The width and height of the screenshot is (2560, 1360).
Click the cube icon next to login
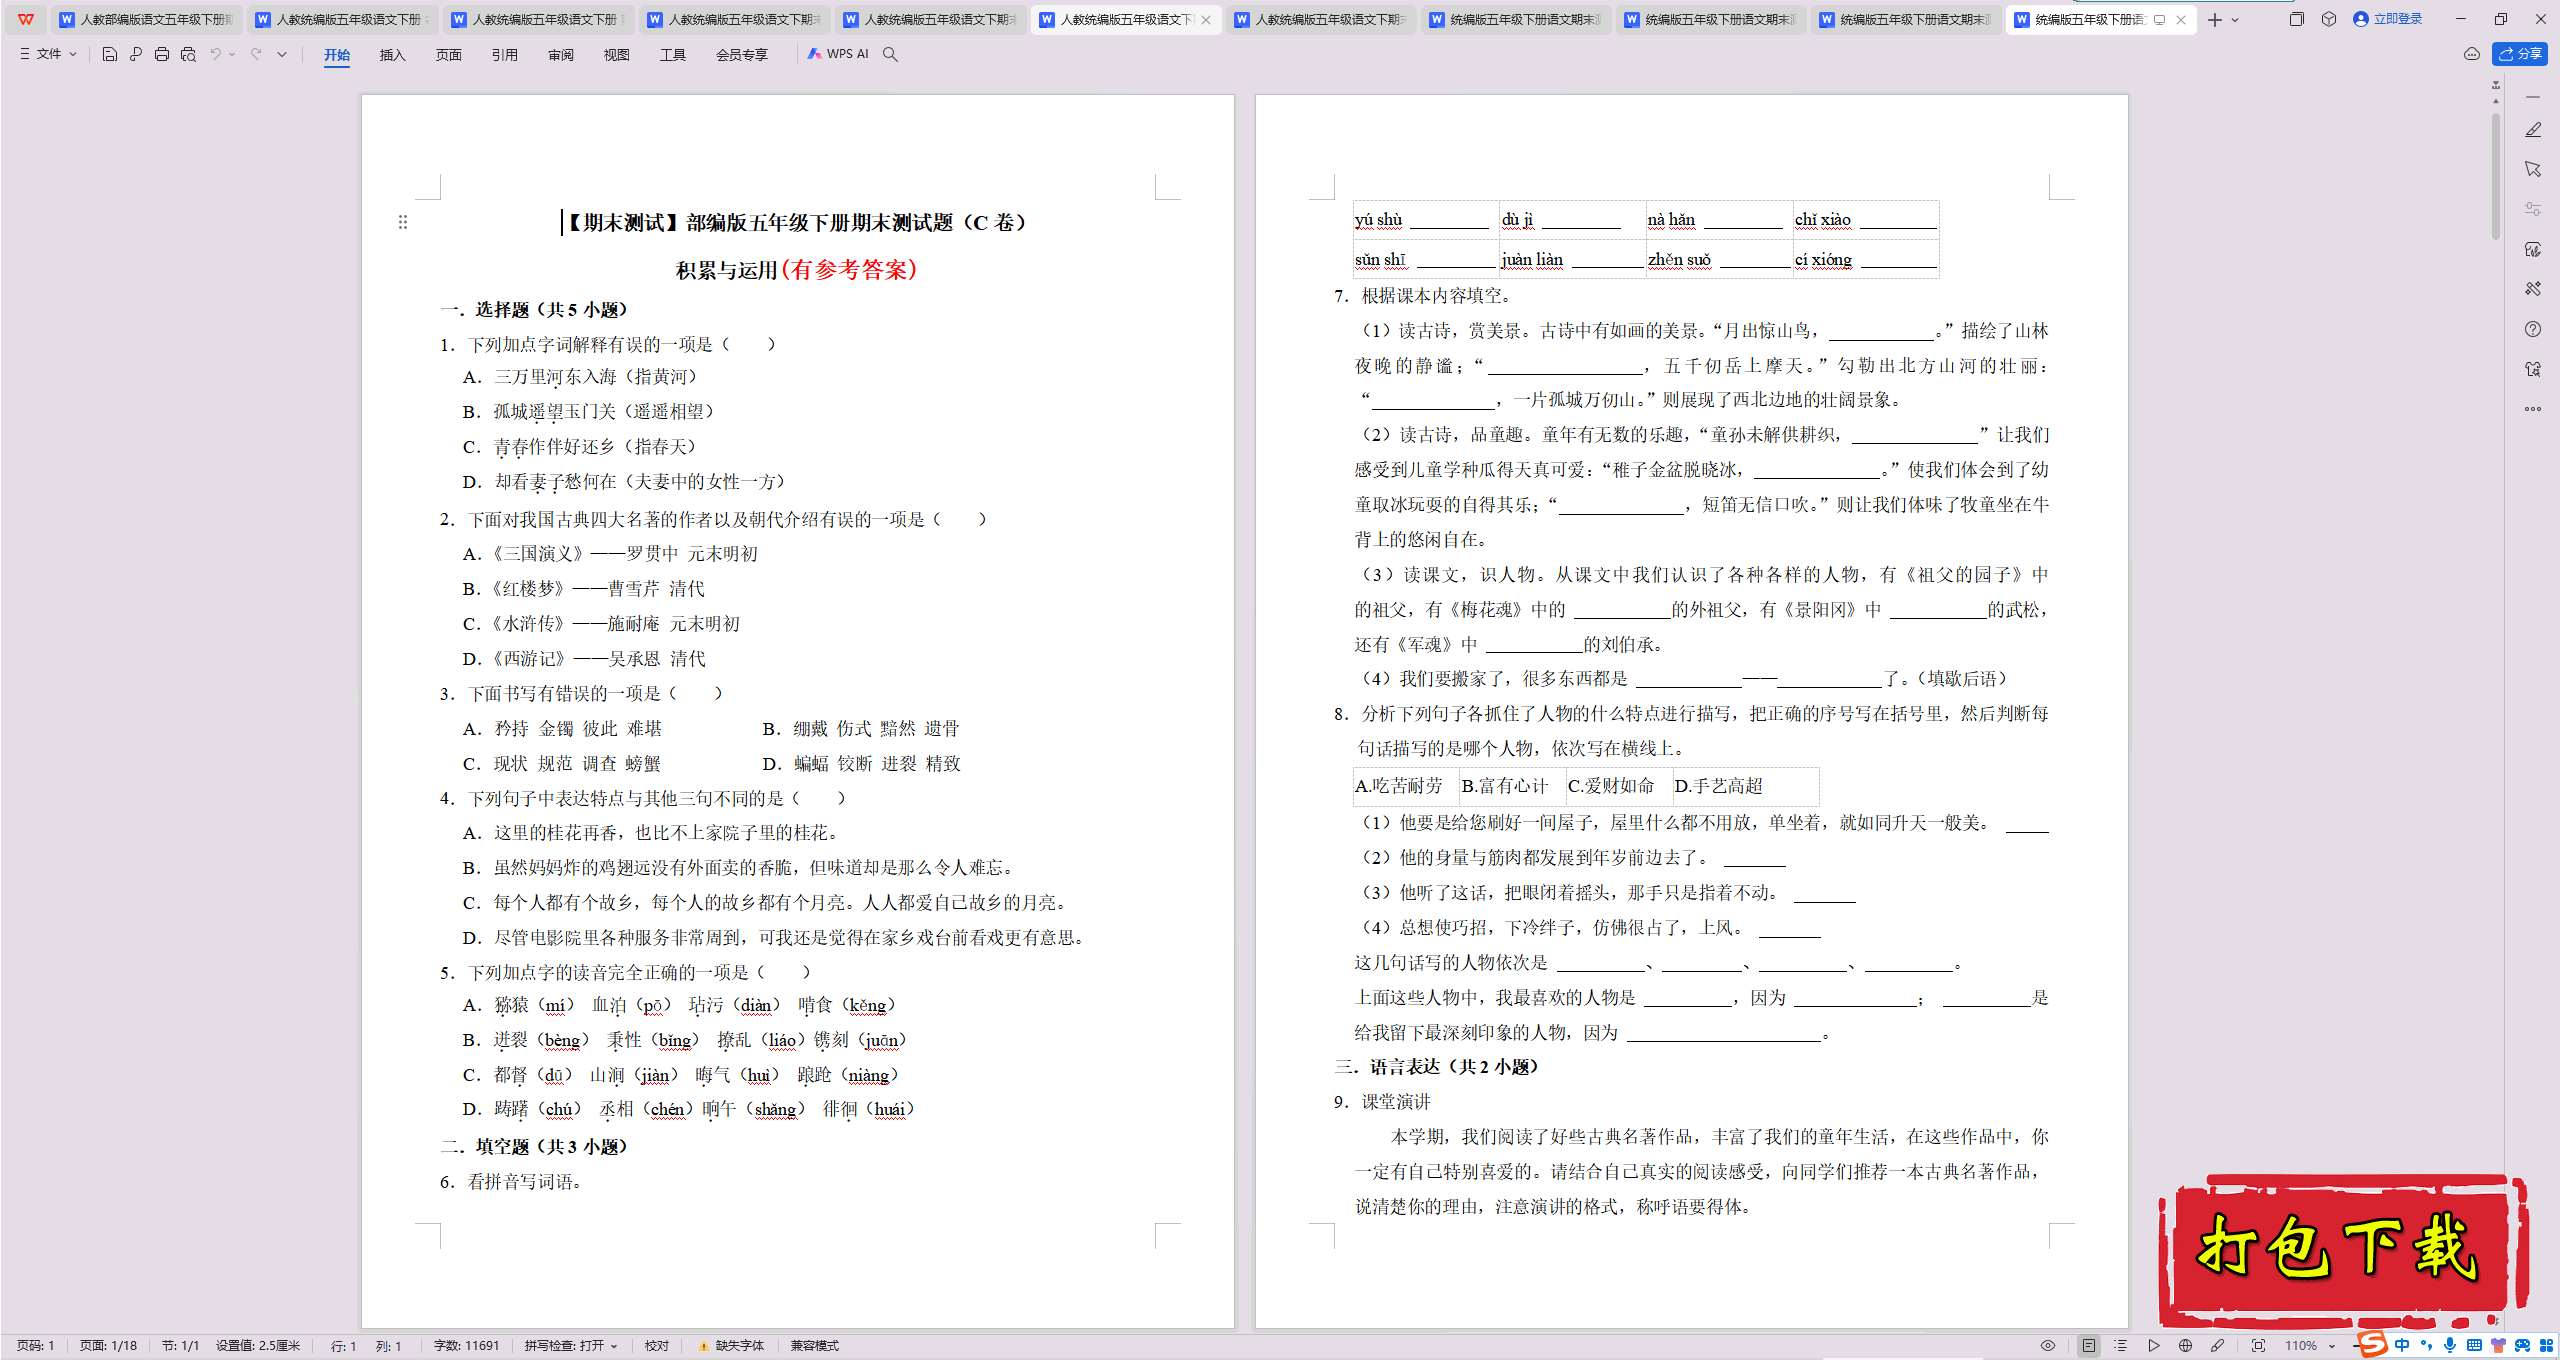[2329, 19]
